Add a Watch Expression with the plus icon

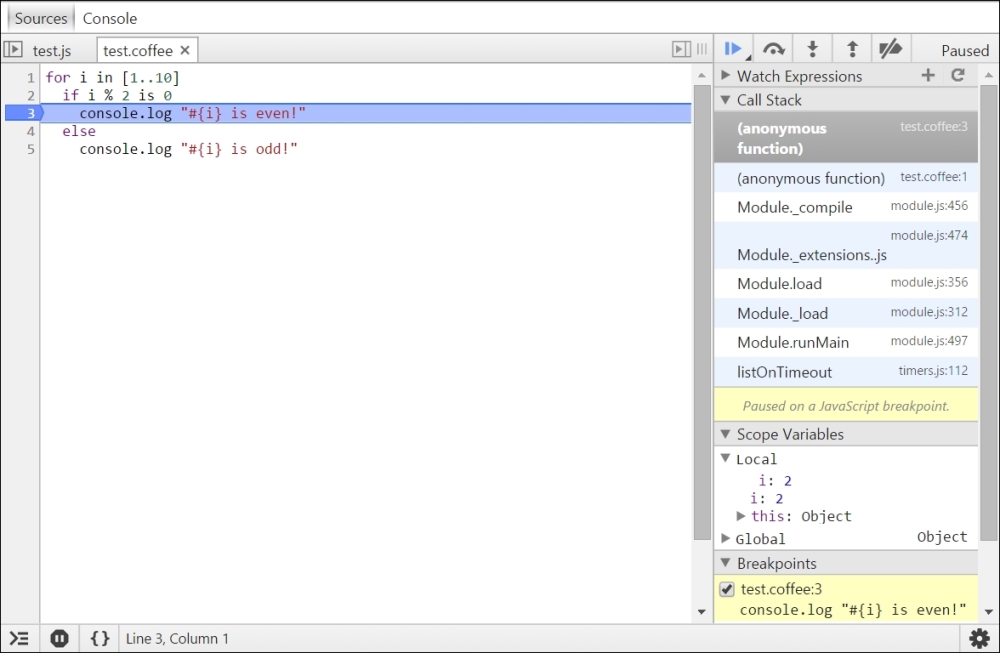pos(927,75)
